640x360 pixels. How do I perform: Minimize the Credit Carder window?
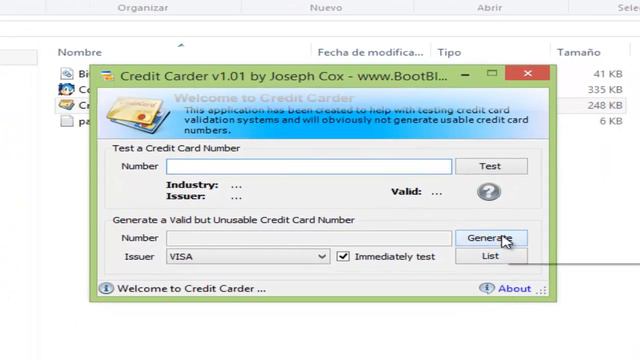[x=465, y=75]
